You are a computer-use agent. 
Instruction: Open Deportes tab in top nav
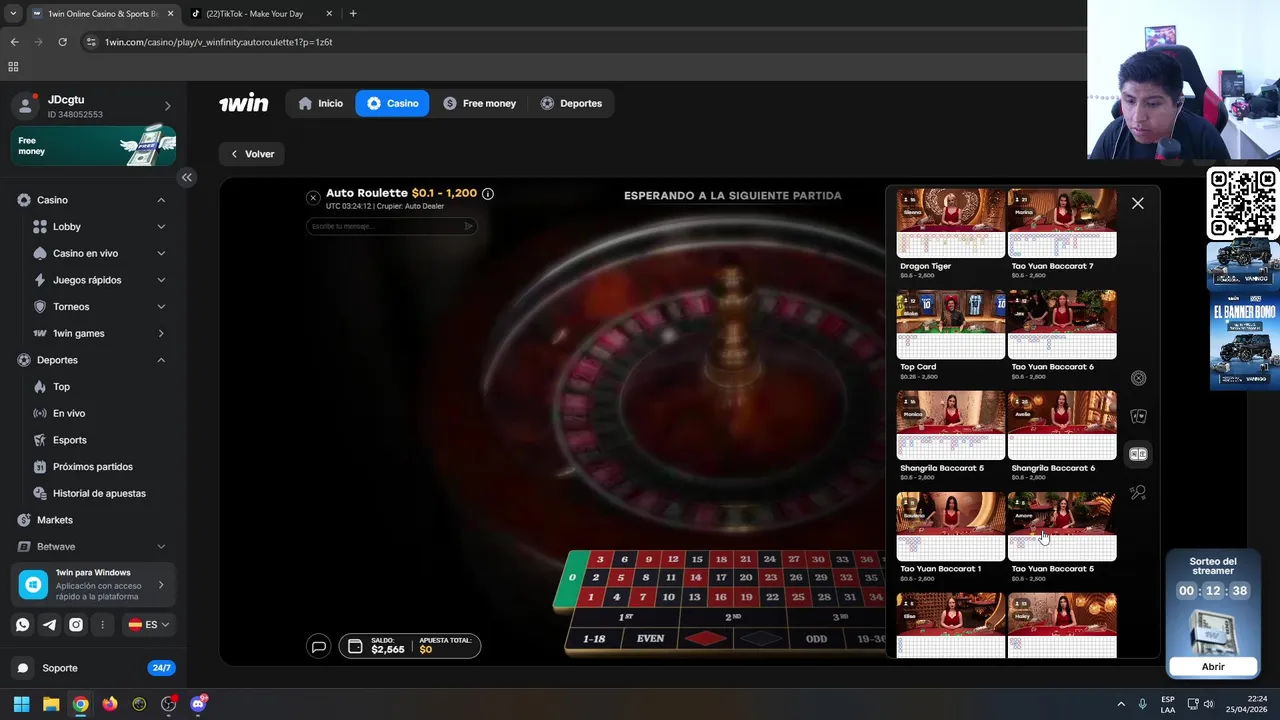click(571, 103)
